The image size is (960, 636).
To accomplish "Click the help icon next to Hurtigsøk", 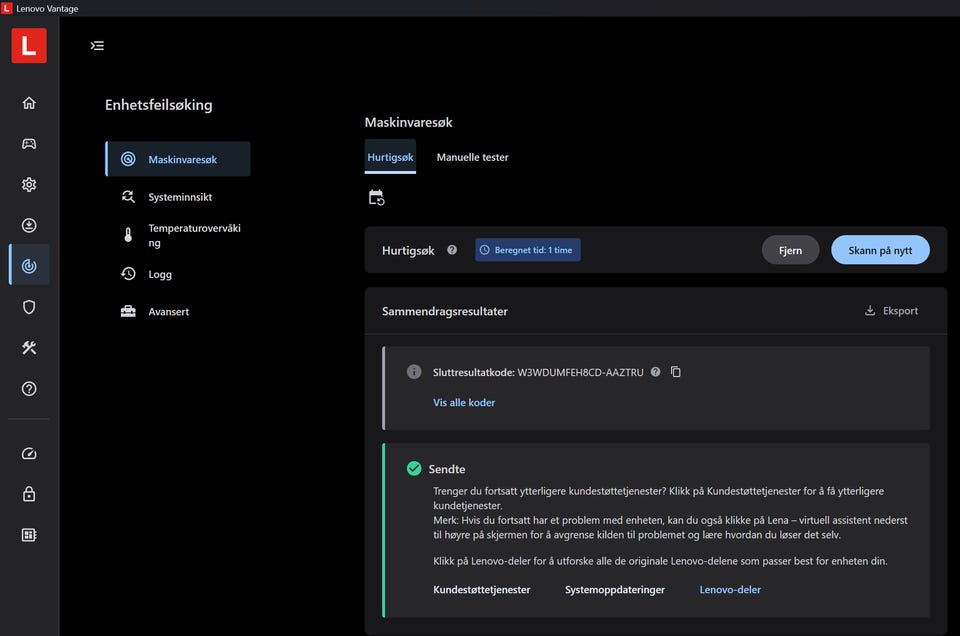I will [452, 250].
